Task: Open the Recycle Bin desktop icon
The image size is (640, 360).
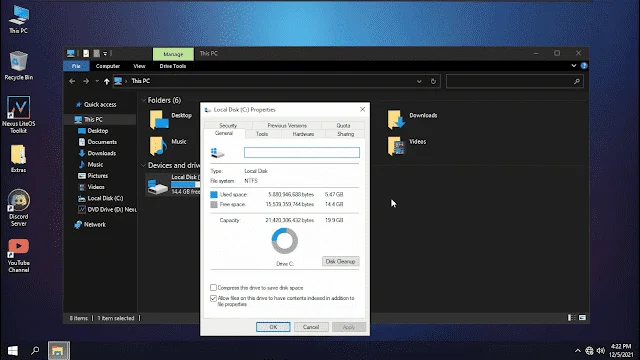Action: 18,65
